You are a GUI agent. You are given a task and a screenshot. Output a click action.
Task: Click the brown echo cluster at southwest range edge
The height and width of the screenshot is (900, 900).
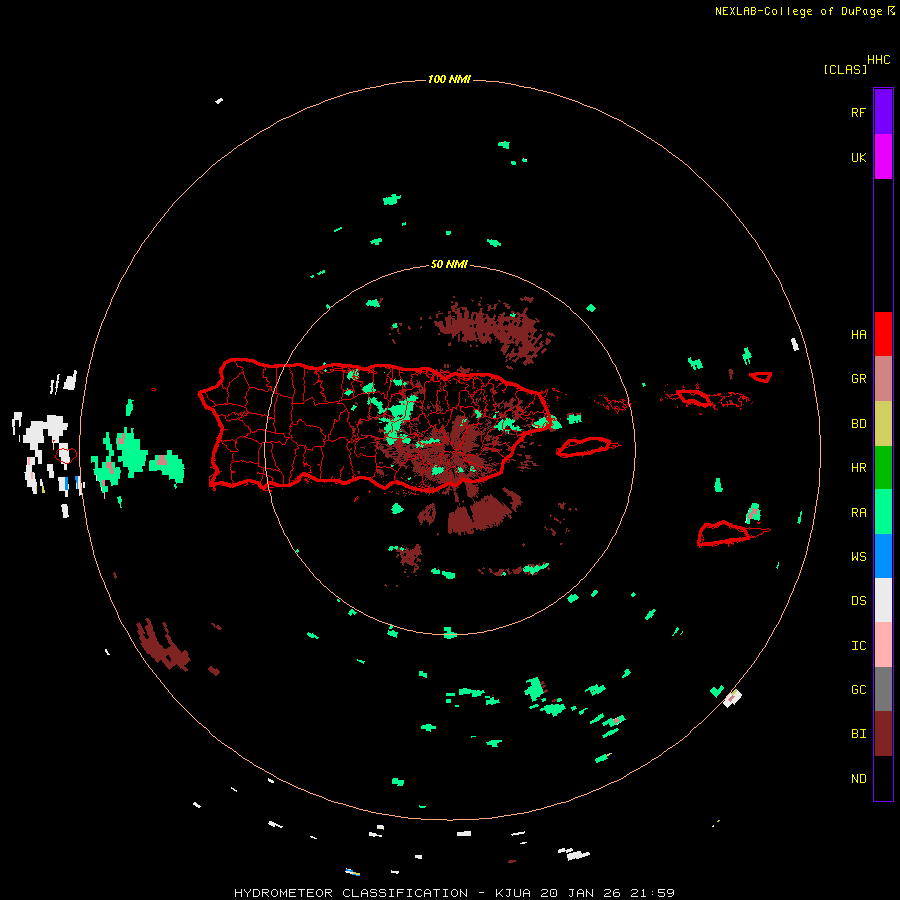pos(164,645)
